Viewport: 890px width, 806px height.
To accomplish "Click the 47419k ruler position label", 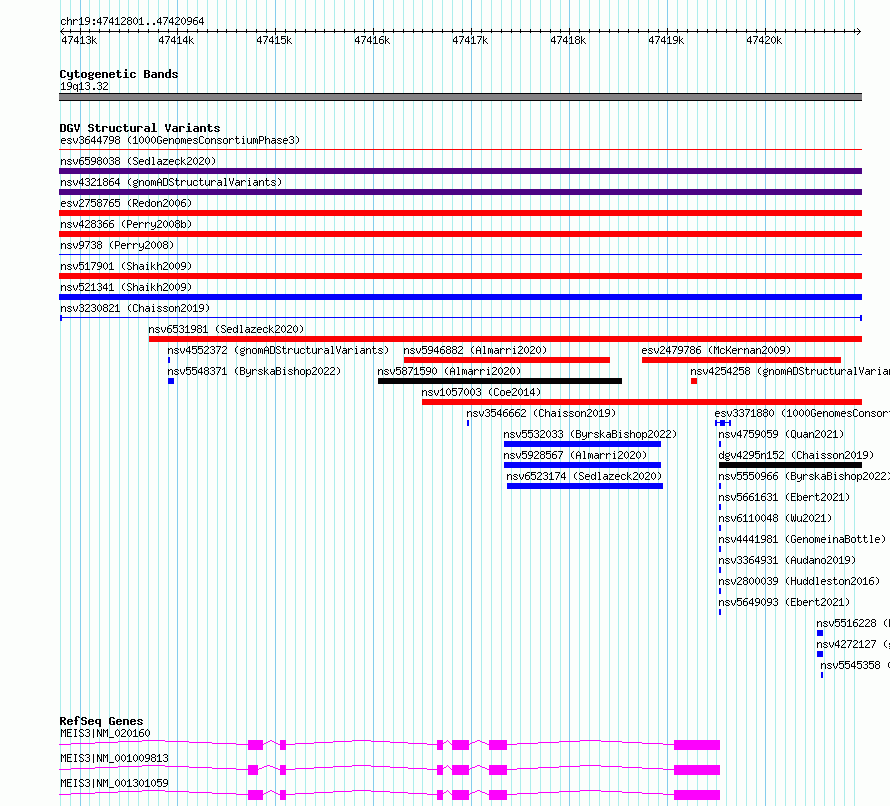I will click(x=666, y=40).
